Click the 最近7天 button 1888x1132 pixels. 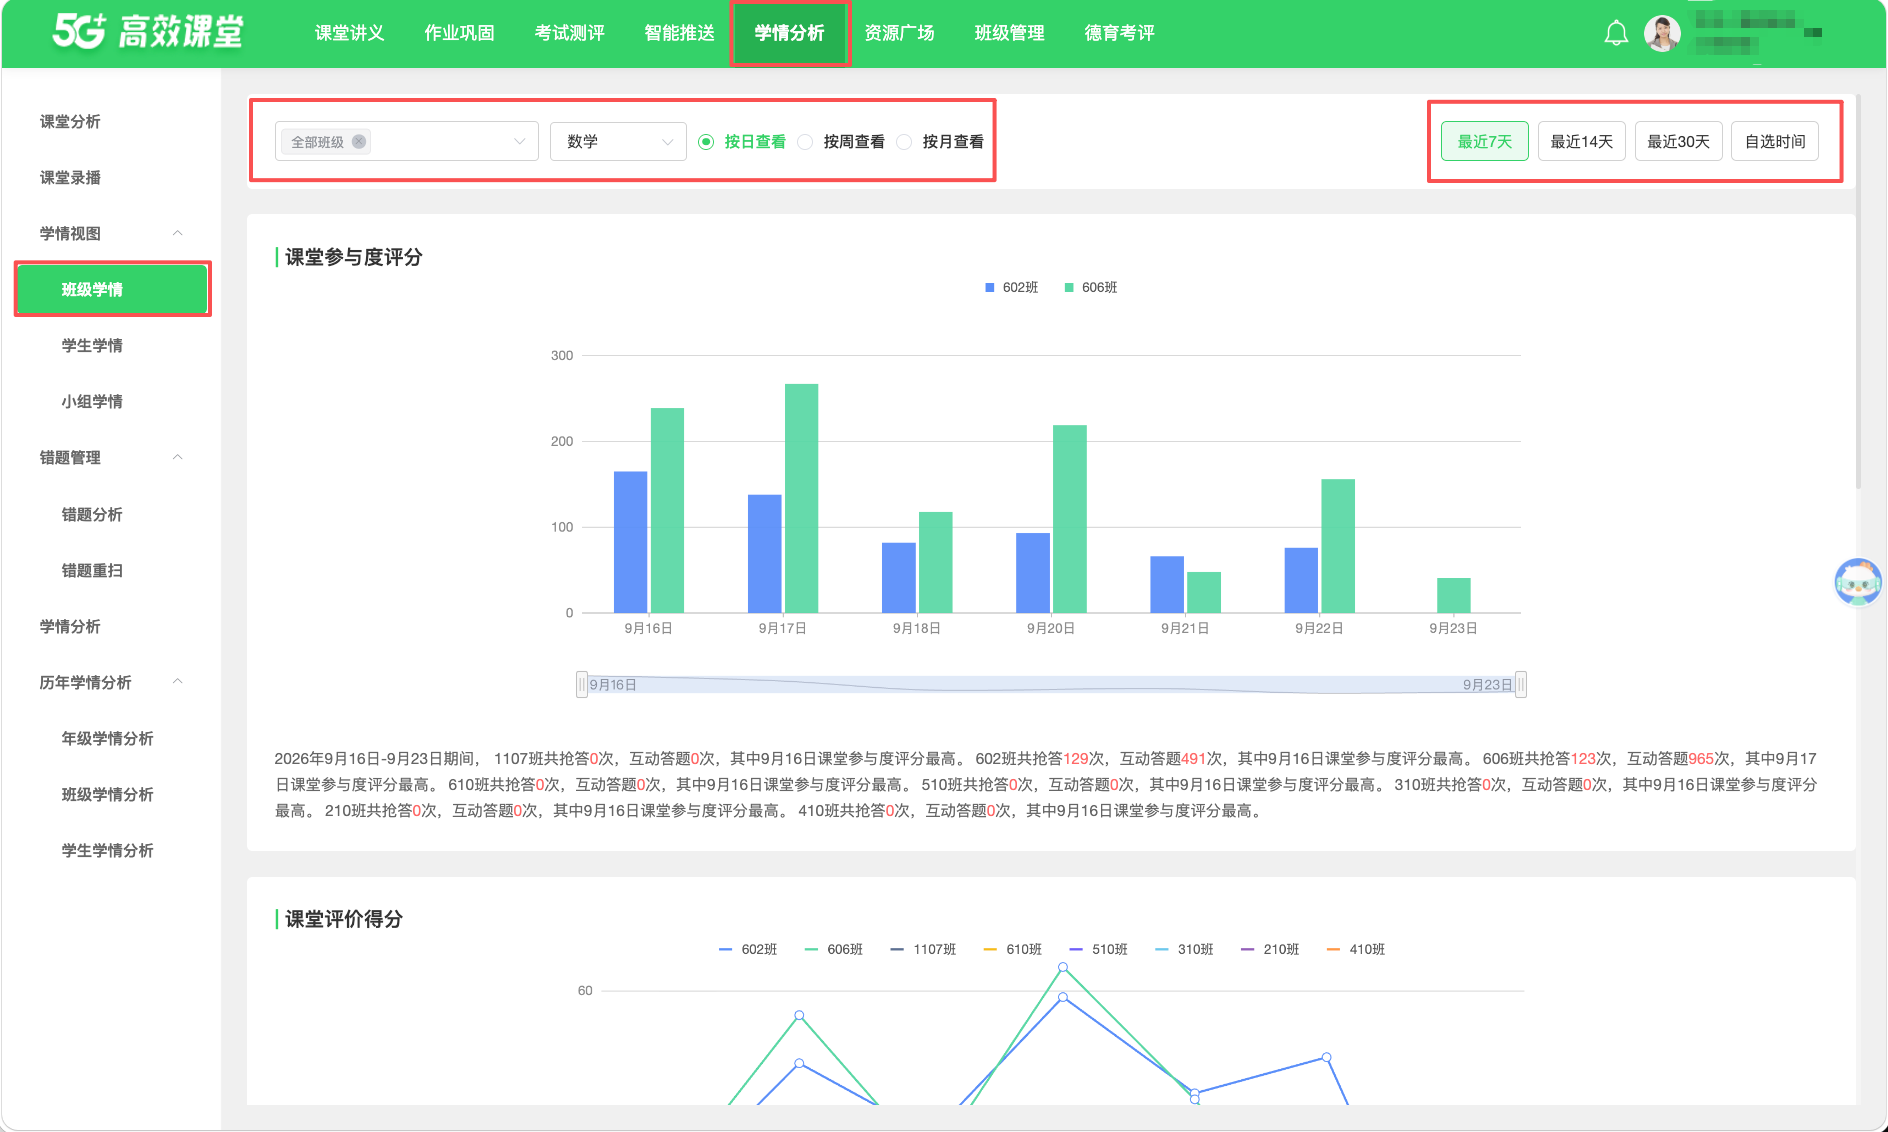click(1484, 141)
